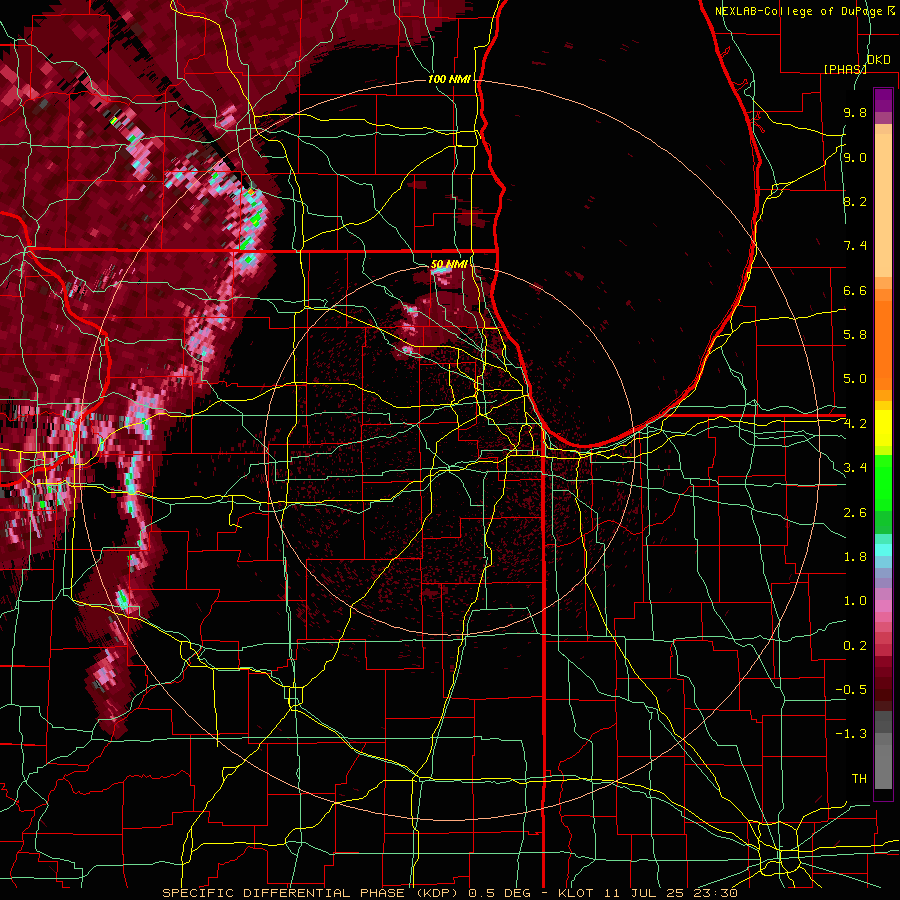
Task: Click the 7.4 scale value
Action: point(855,246)
